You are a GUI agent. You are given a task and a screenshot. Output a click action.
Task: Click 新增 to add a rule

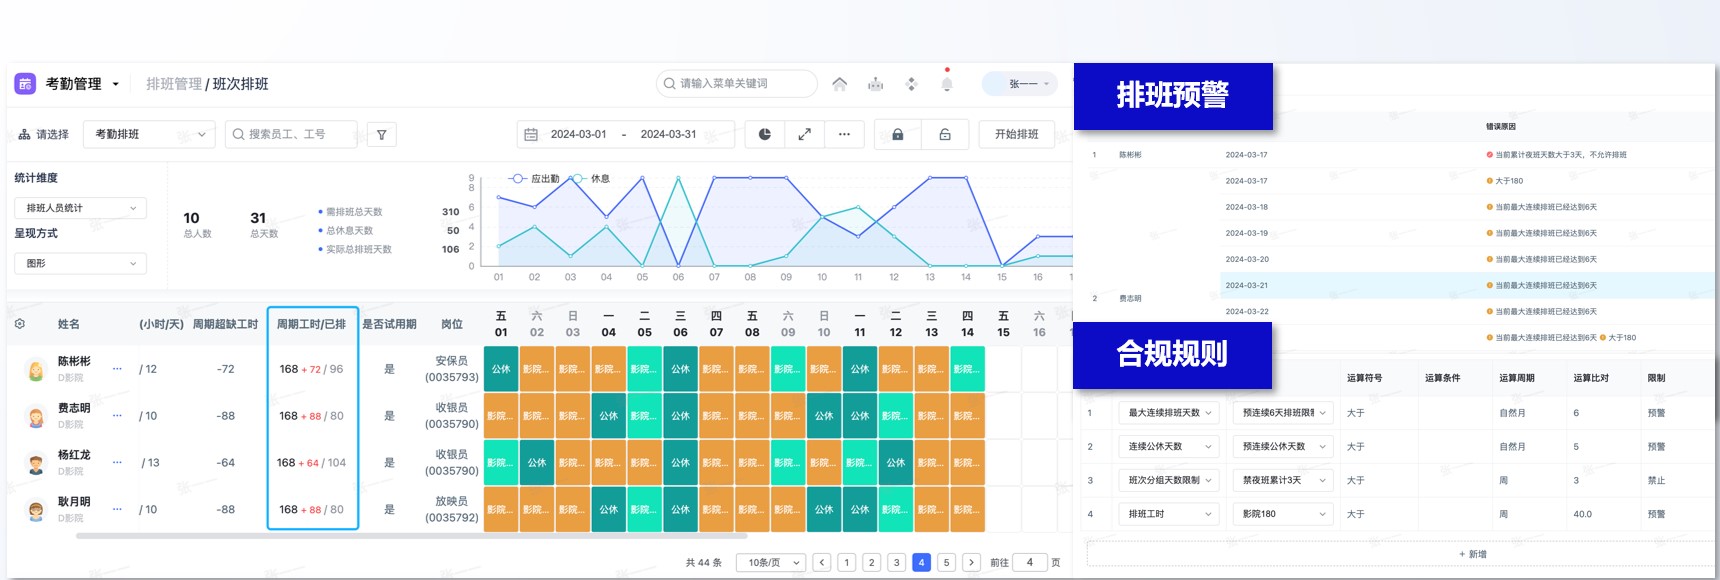(1472, 554)
